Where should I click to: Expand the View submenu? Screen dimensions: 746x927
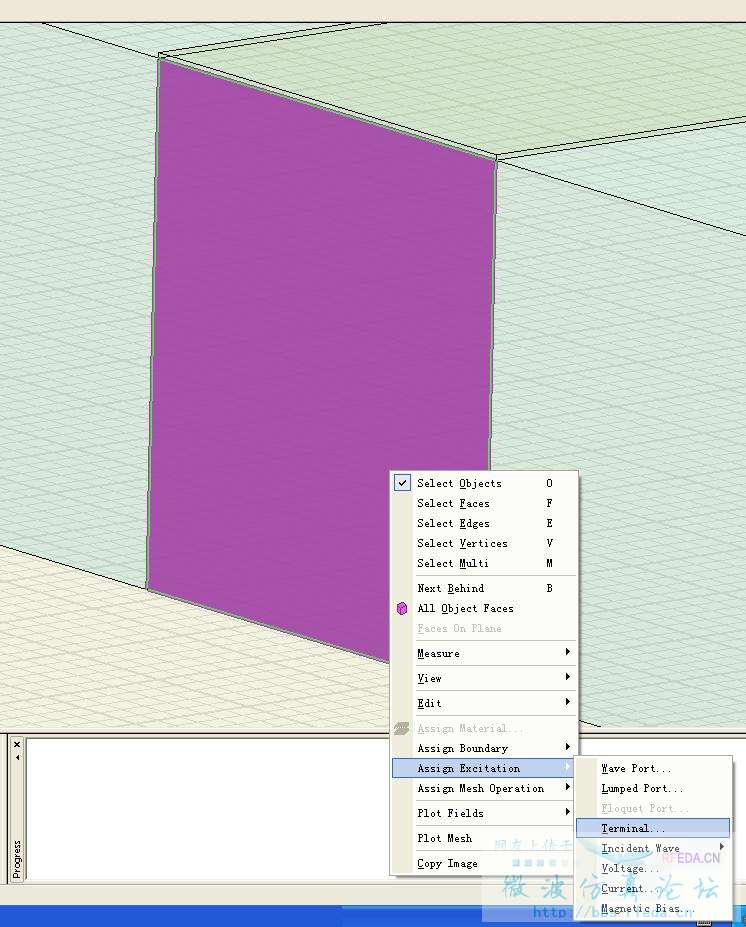pyautogui.click(x=484, y=678)
